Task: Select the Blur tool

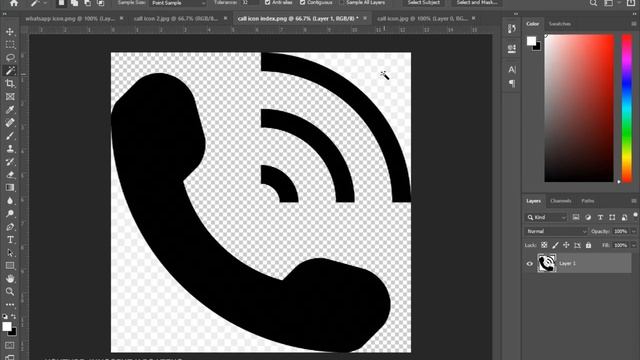Action: [x=10, y=201]
